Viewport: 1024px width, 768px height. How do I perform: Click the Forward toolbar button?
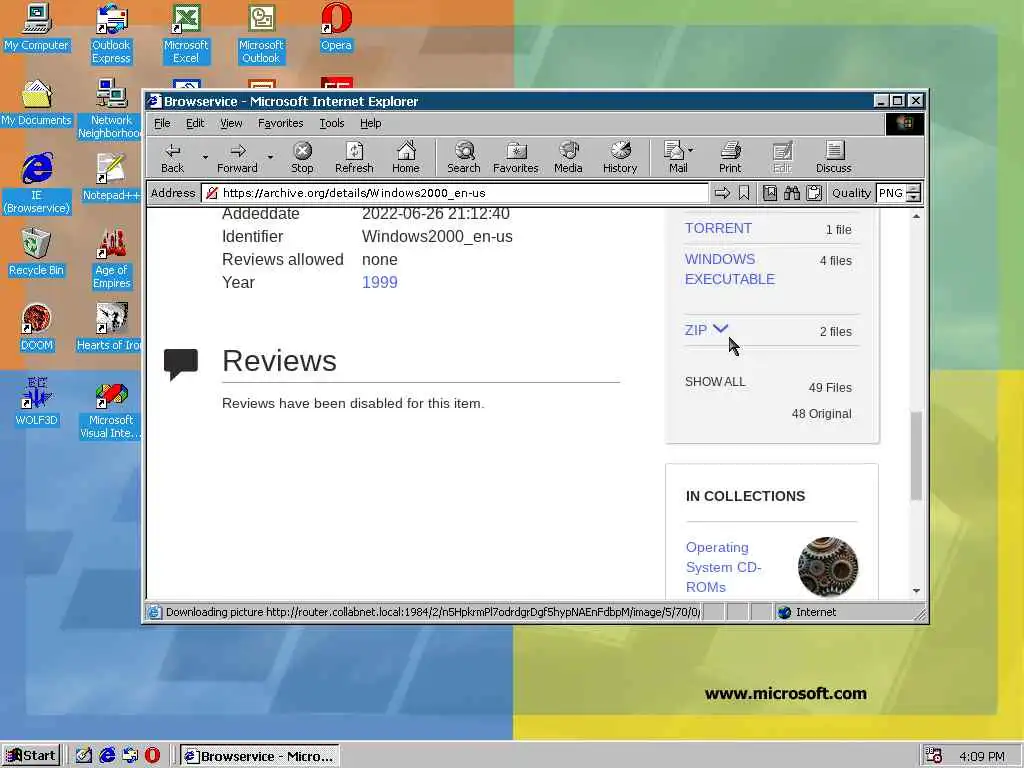pos(237,158)
